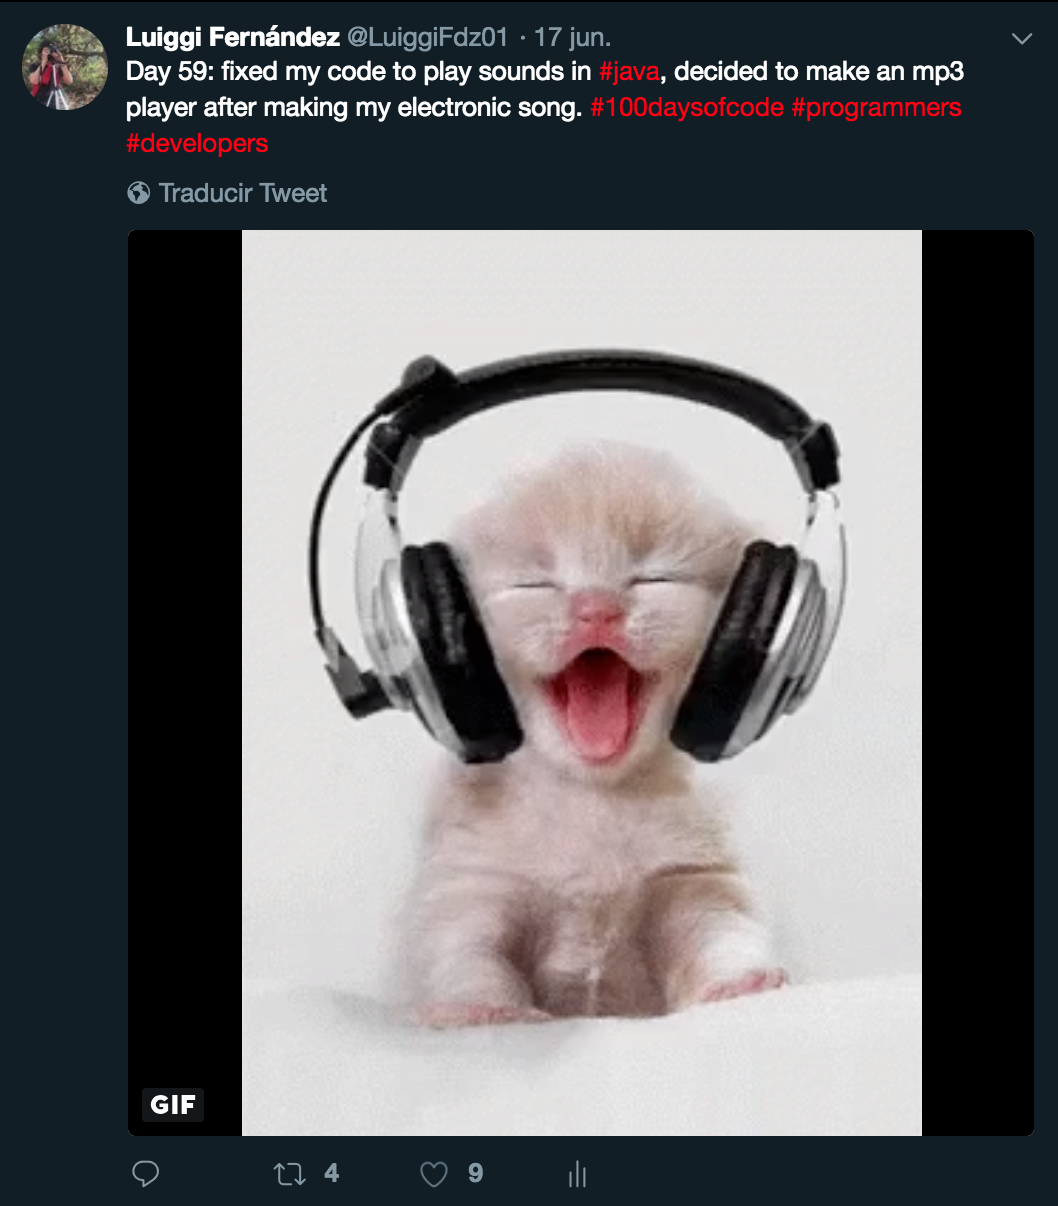Like the tweet with heart icon
This screenshot has height=1206, width=1058.
point(434,1174)
